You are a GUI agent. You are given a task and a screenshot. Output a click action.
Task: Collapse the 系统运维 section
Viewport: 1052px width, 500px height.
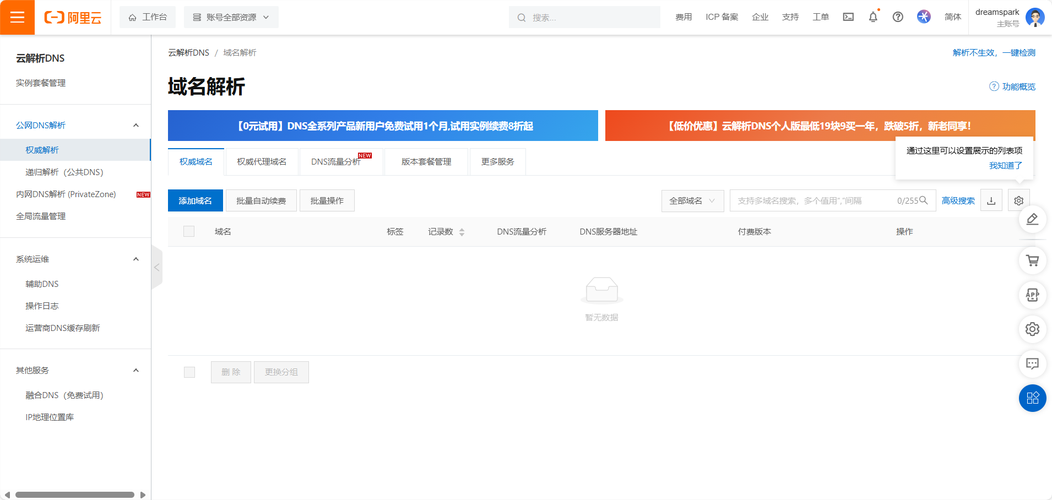click(136, 259)
